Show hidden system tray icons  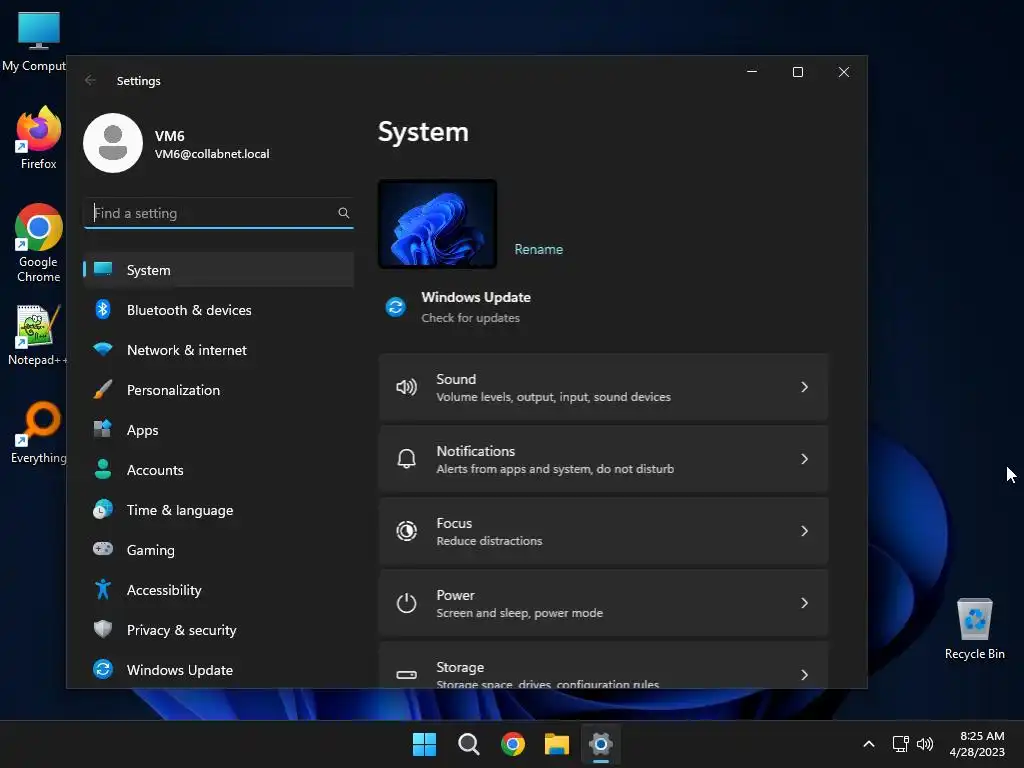869,744
